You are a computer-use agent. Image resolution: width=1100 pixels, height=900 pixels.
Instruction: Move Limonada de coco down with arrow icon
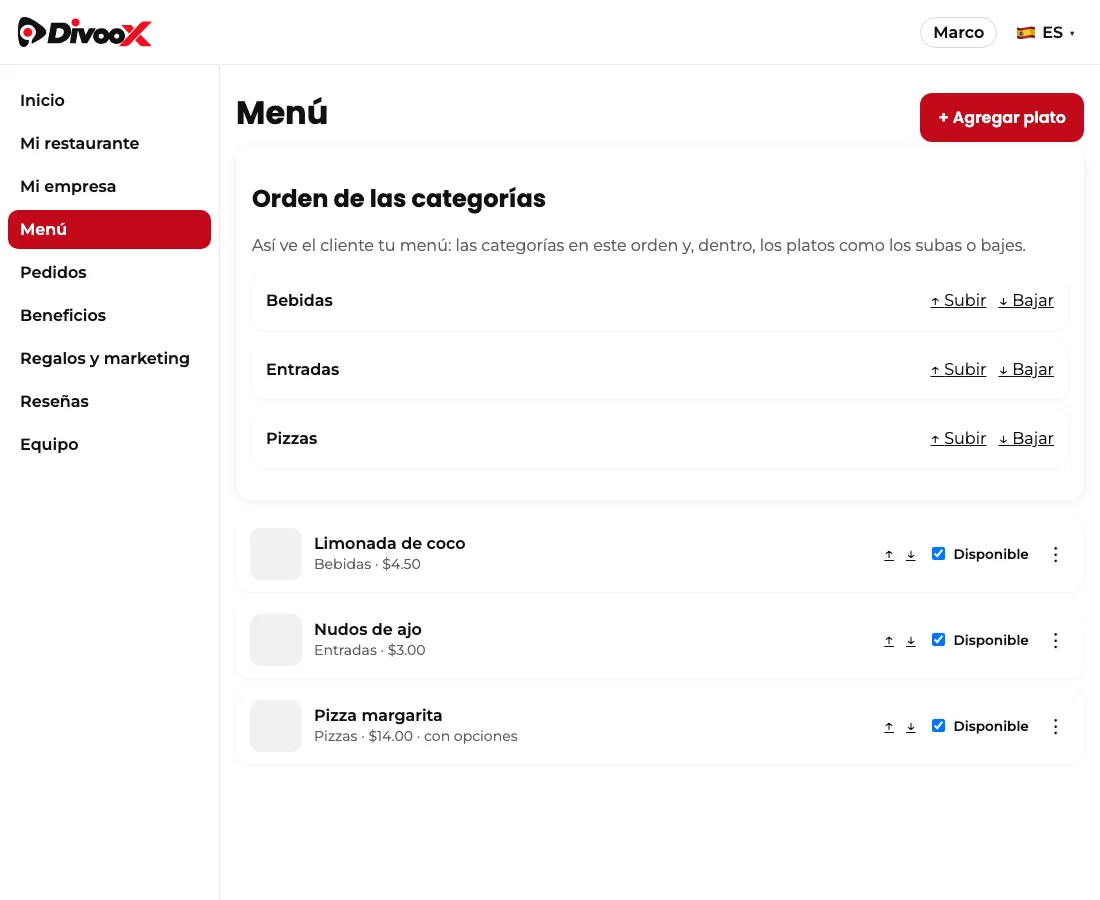click(x=911, y=555)
